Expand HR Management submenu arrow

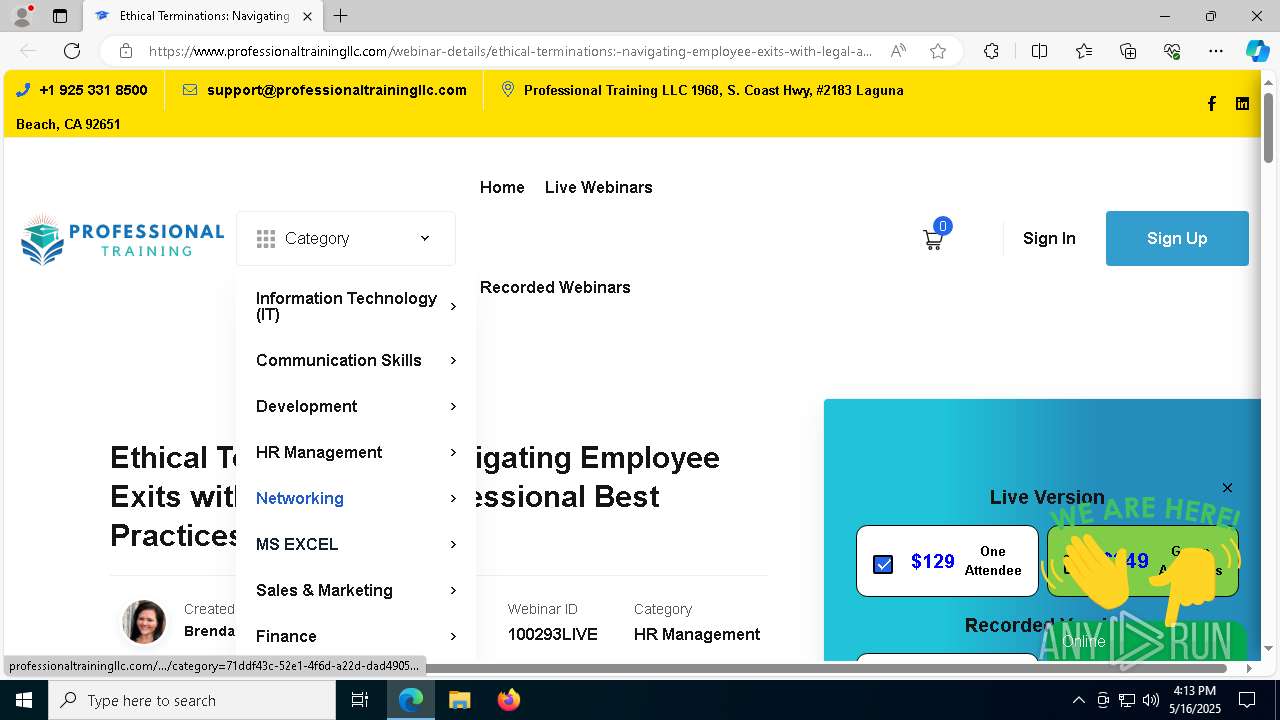coord(453,452)
